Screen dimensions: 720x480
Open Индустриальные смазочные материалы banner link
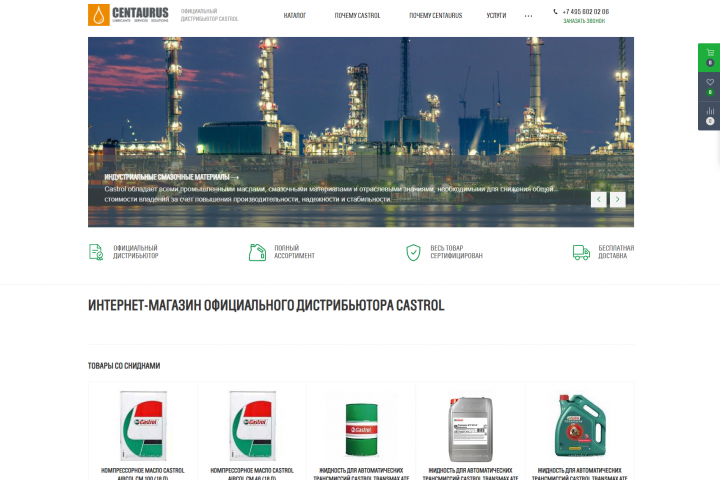pyautogui.click(x=171, y=177)
